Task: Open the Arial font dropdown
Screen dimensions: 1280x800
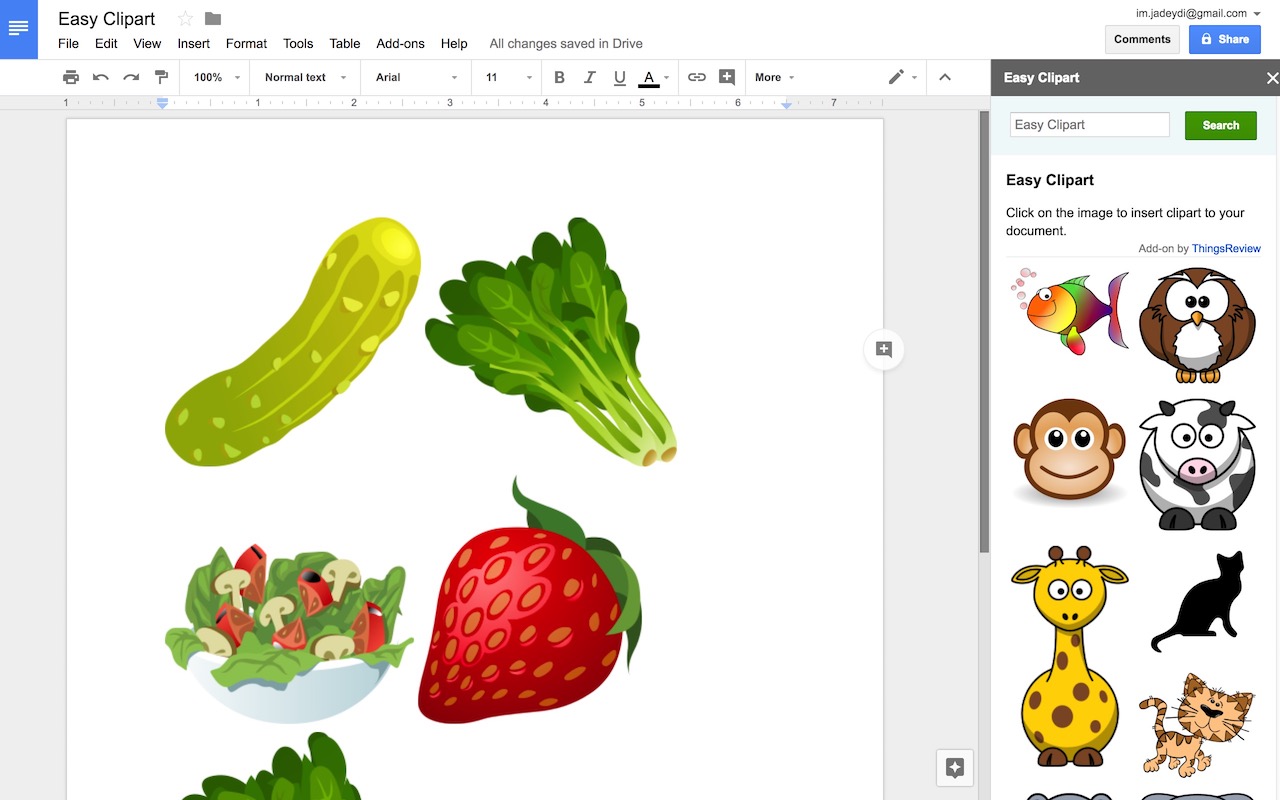Action: pos(416,77)
